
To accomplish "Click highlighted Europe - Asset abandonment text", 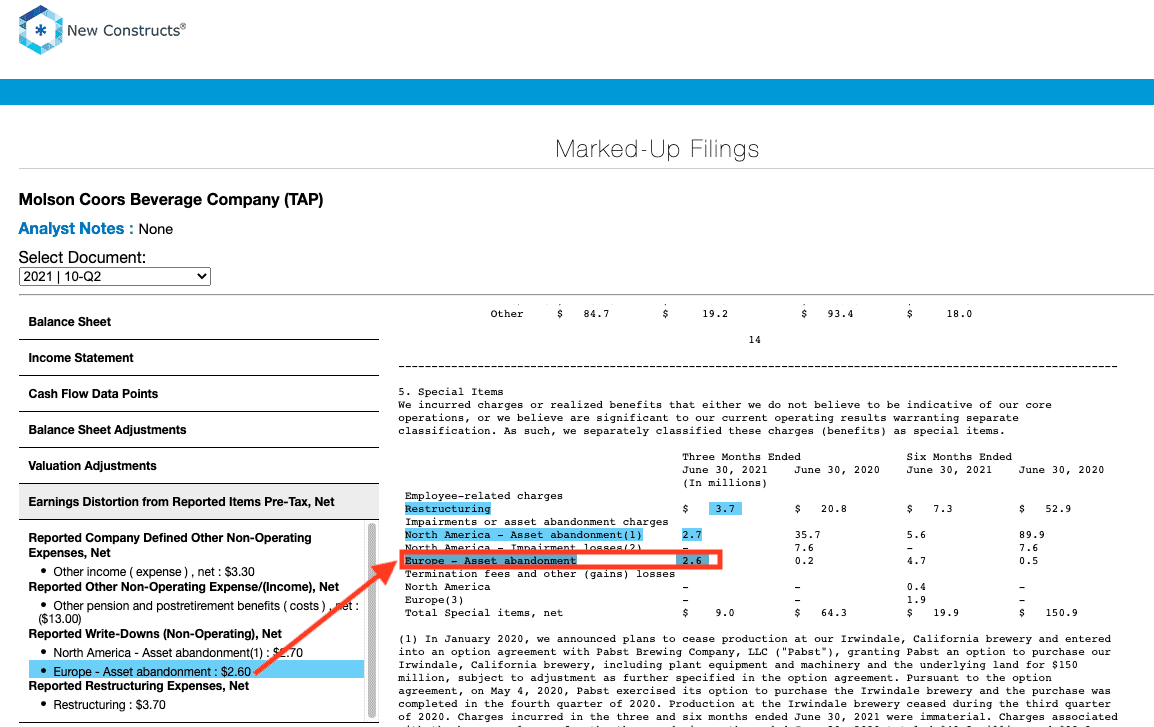I will [x=490, y=561].
